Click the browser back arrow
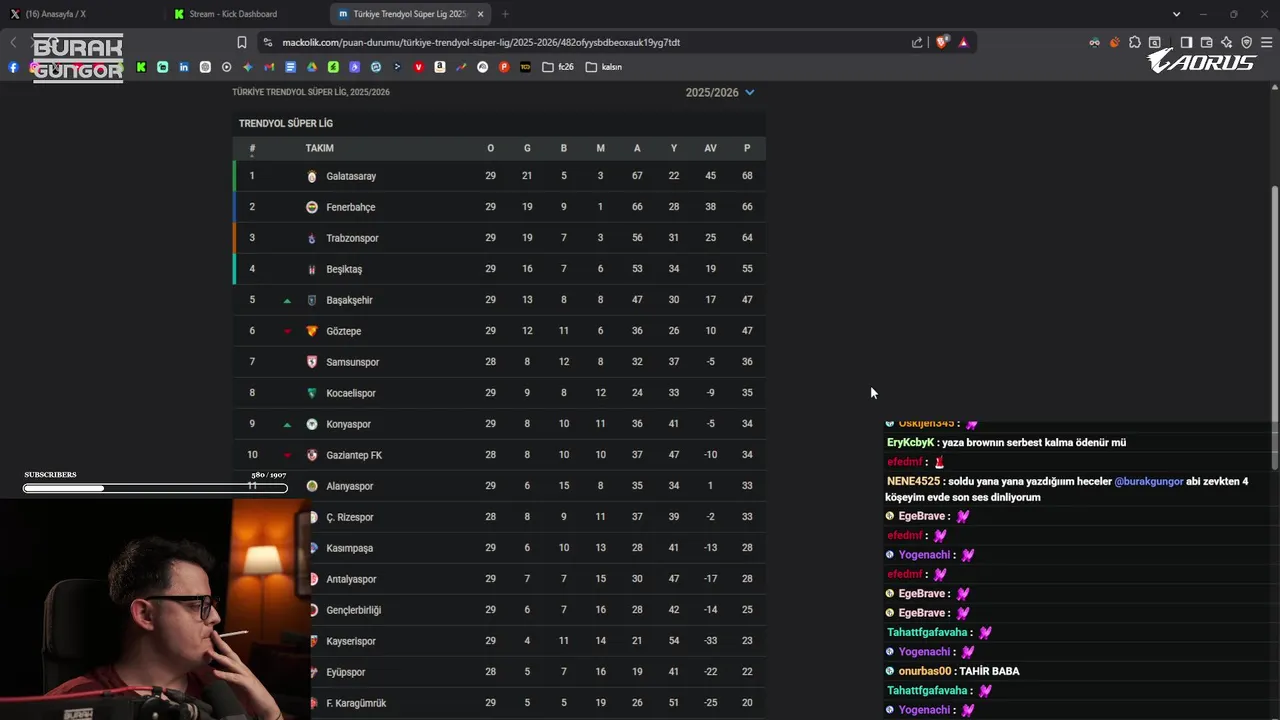1280x720 pixels. (13, 42)
